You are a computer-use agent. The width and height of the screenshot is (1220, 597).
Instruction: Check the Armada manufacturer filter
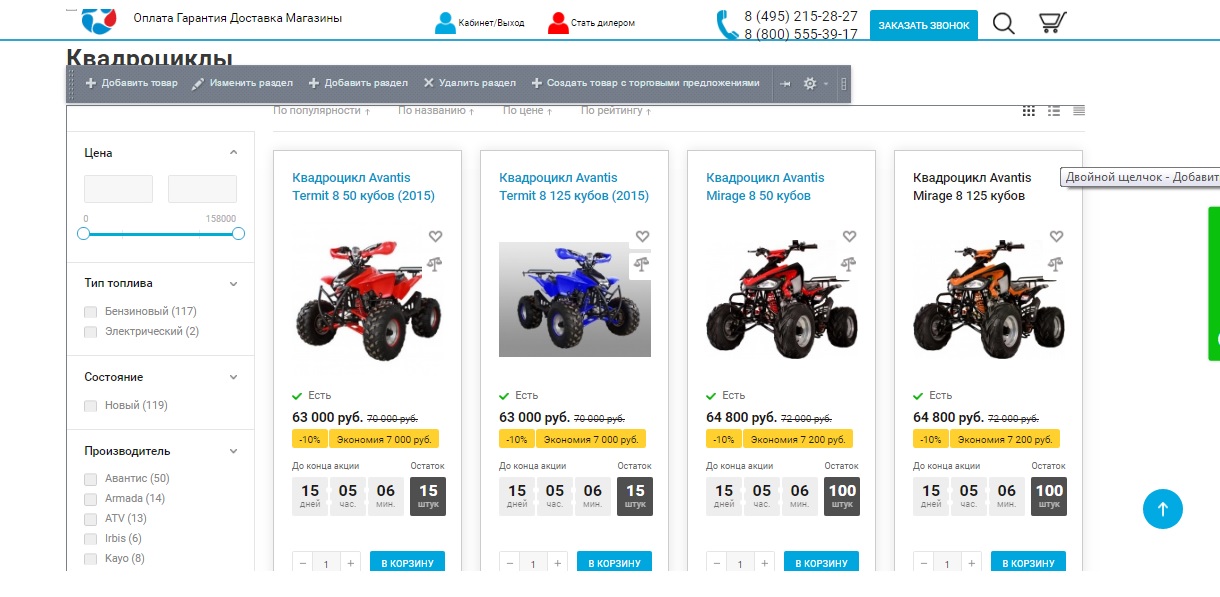[x=91, y=499]
